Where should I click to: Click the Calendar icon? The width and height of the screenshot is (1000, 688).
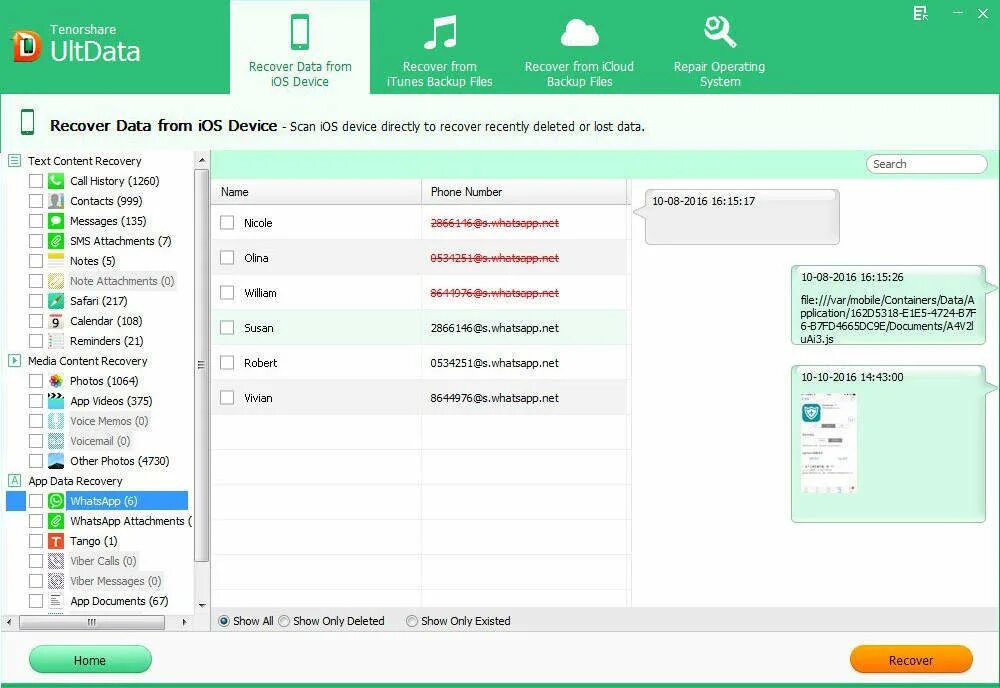[56, 321]
